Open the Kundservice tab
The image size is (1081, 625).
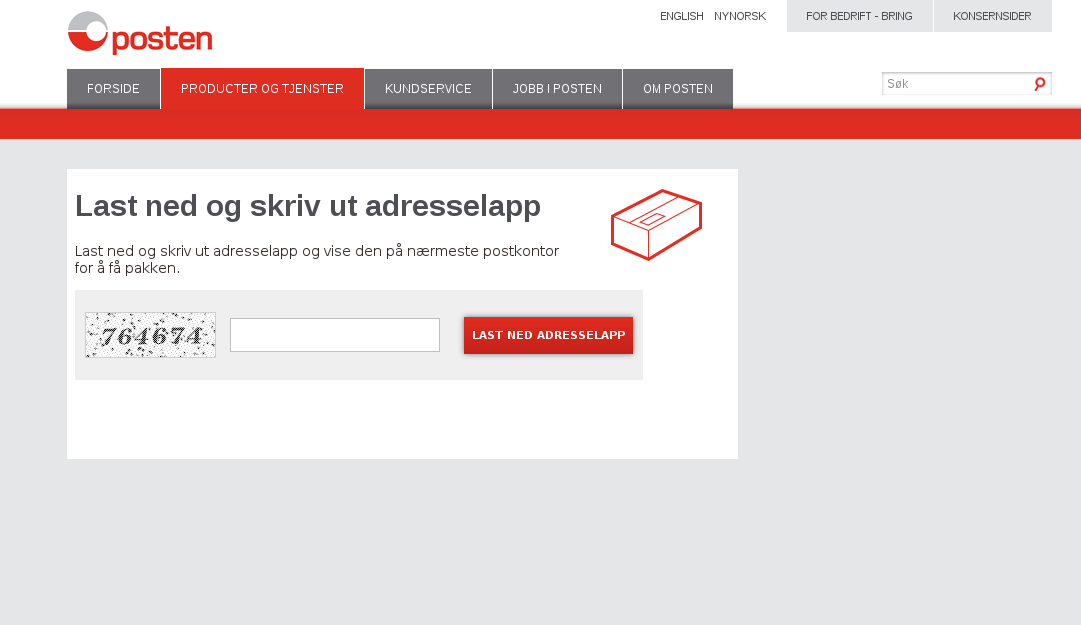[x=428, y=89]
